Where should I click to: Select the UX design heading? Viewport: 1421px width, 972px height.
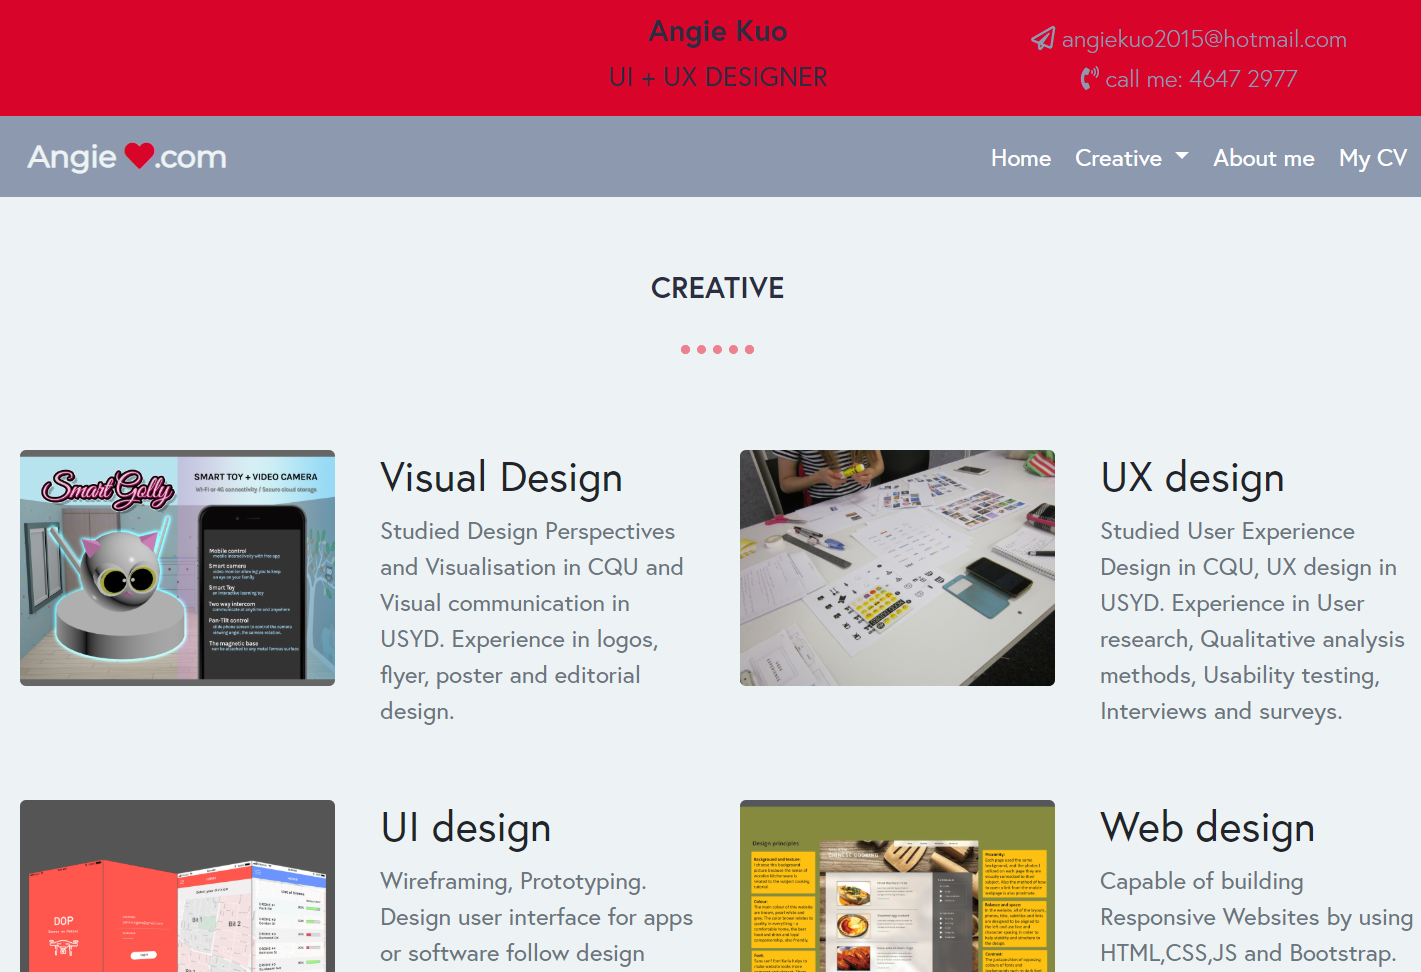point(1192,478)
